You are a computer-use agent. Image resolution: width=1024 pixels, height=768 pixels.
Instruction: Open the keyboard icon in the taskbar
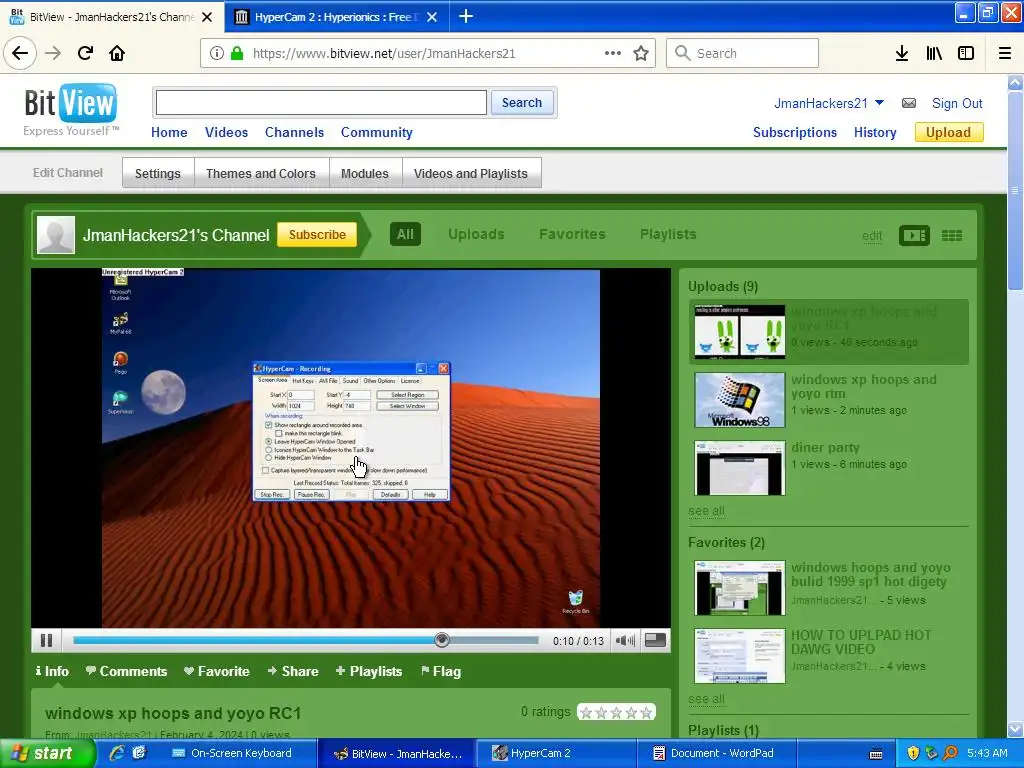[x=876, y=754]
